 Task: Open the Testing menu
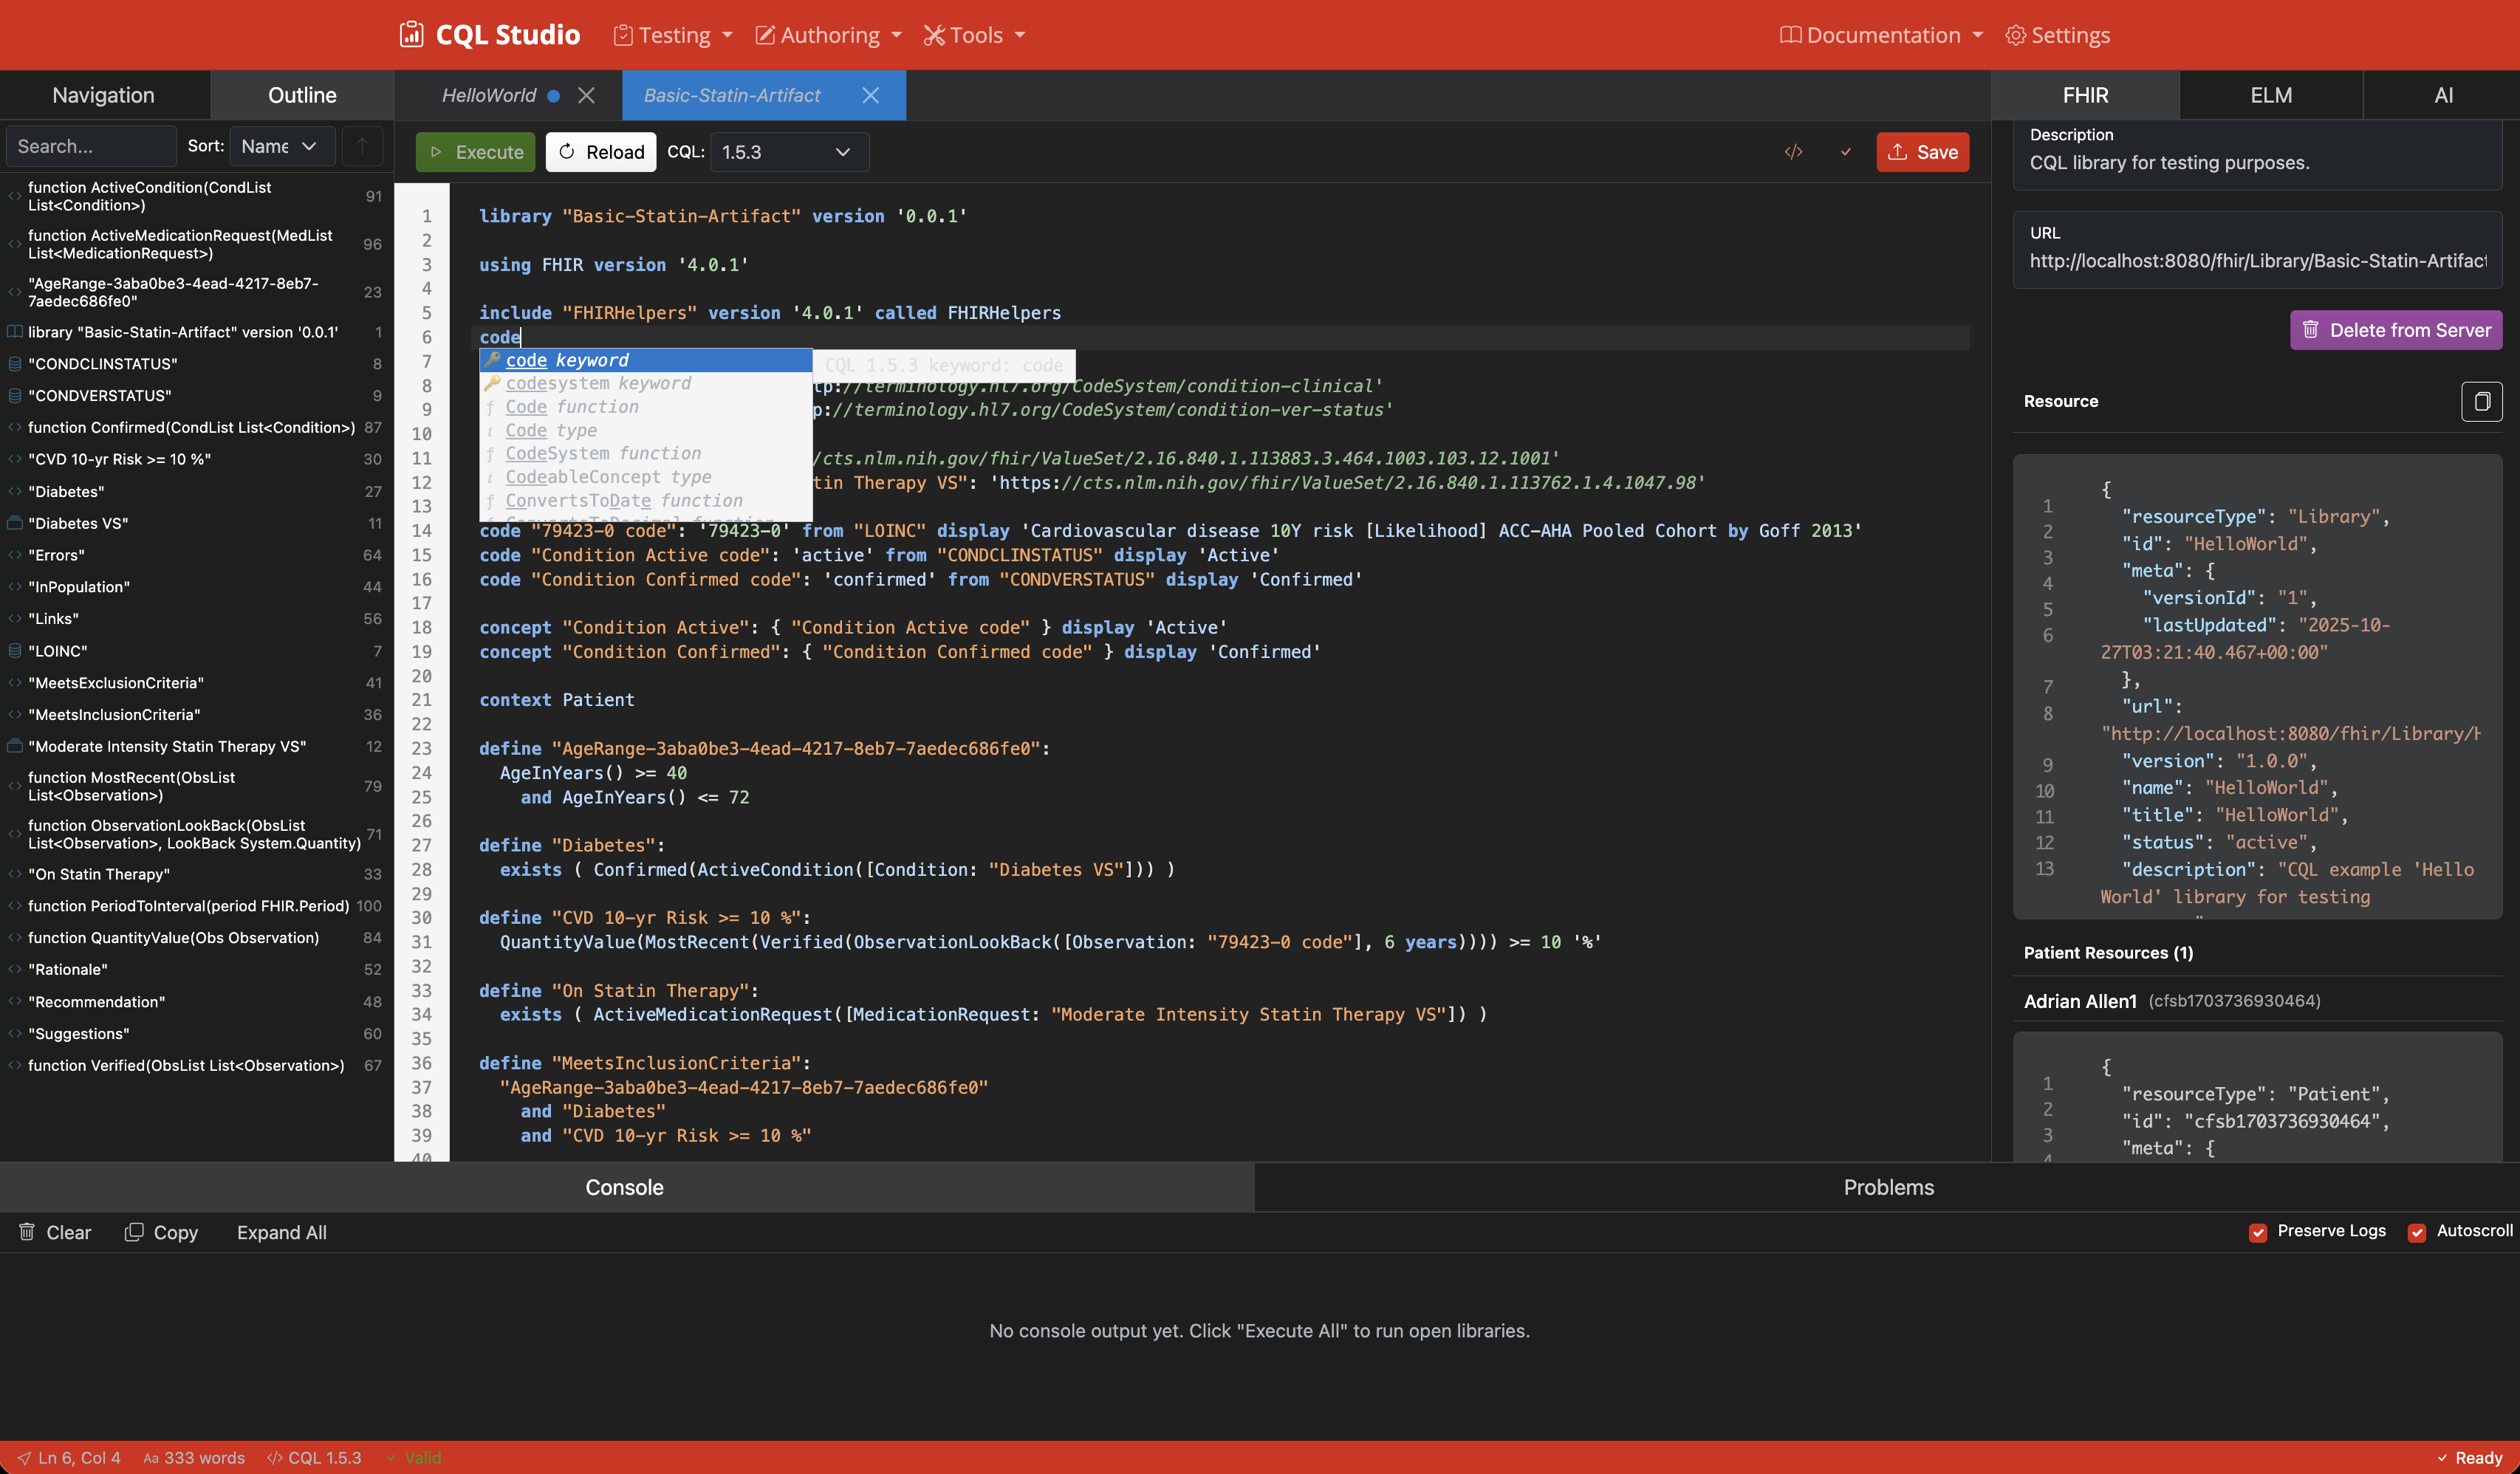671,35
